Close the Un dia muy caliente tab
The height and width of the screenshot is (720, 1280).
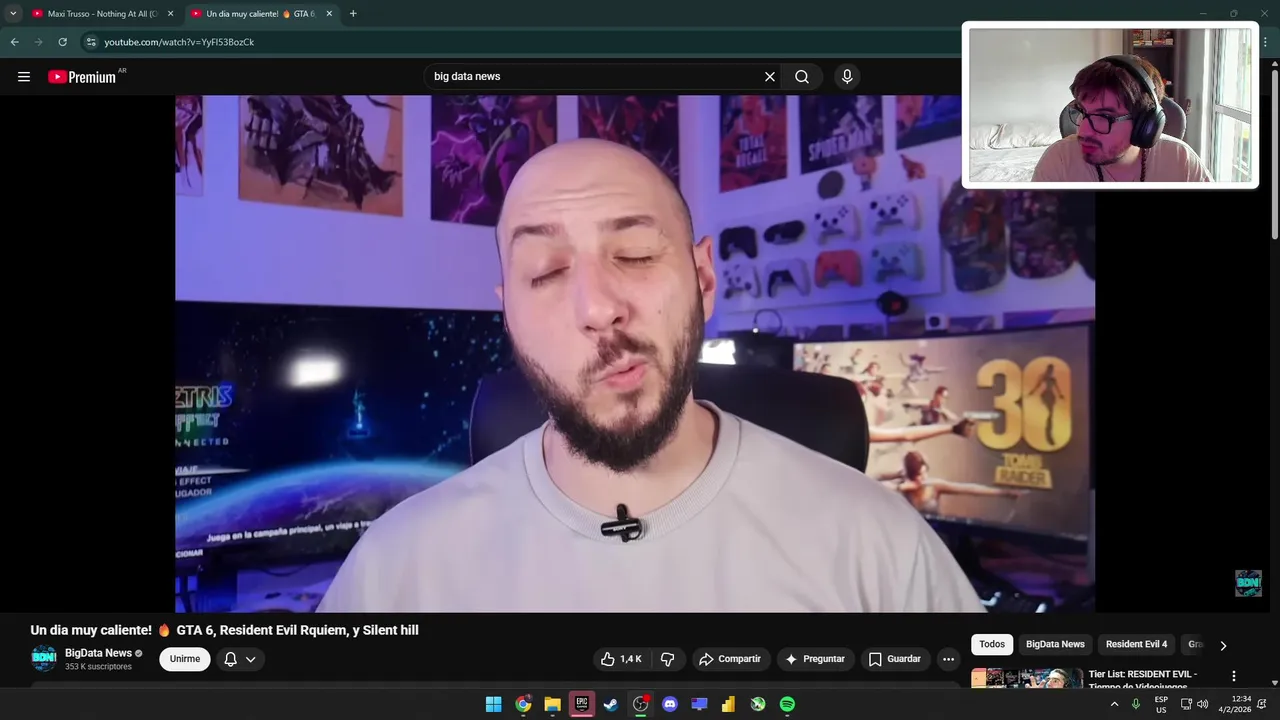tap(329, 14)
